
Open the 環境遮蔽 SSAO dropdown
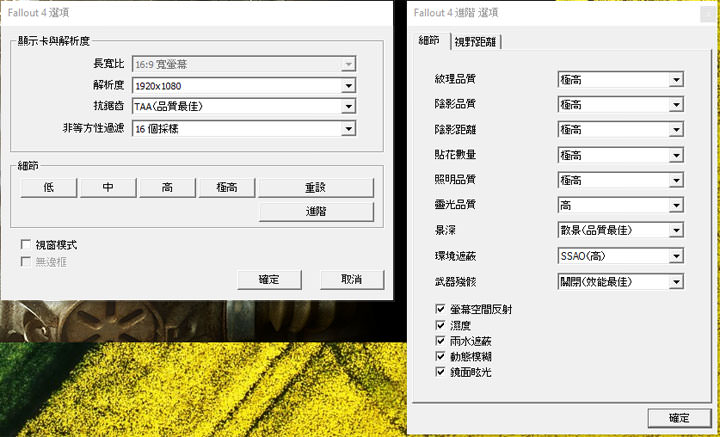pyautogui.click(x=621, y=256)
